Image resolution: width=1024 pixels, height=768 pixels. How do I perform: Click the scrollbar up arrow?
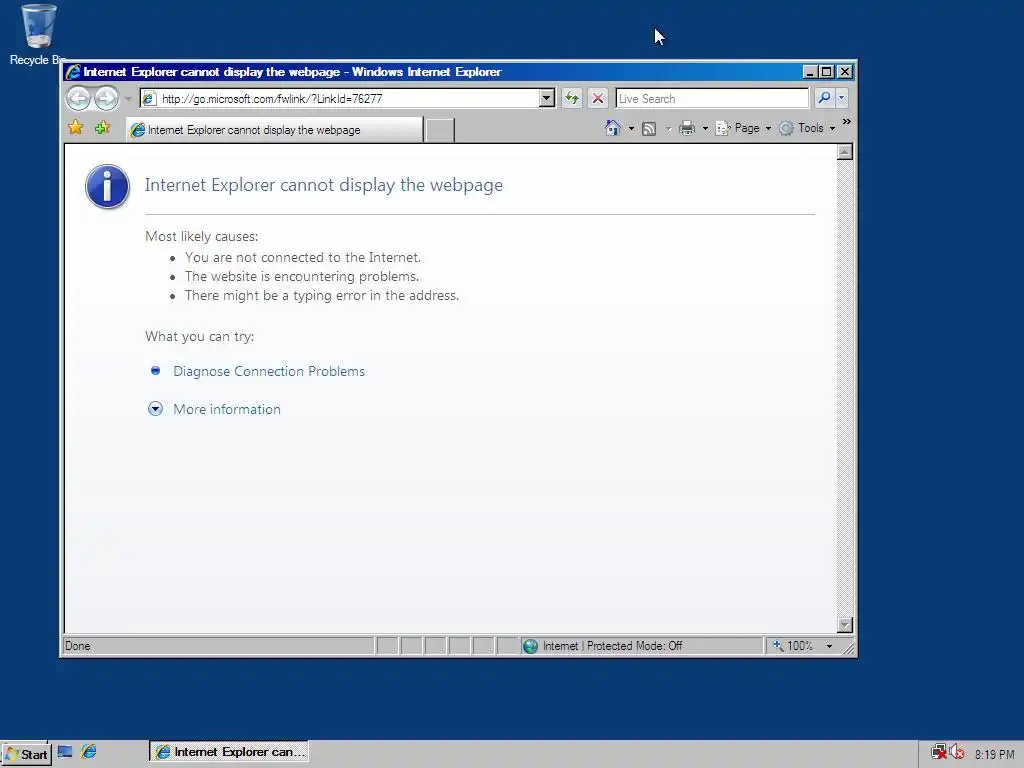coord(844,152)
